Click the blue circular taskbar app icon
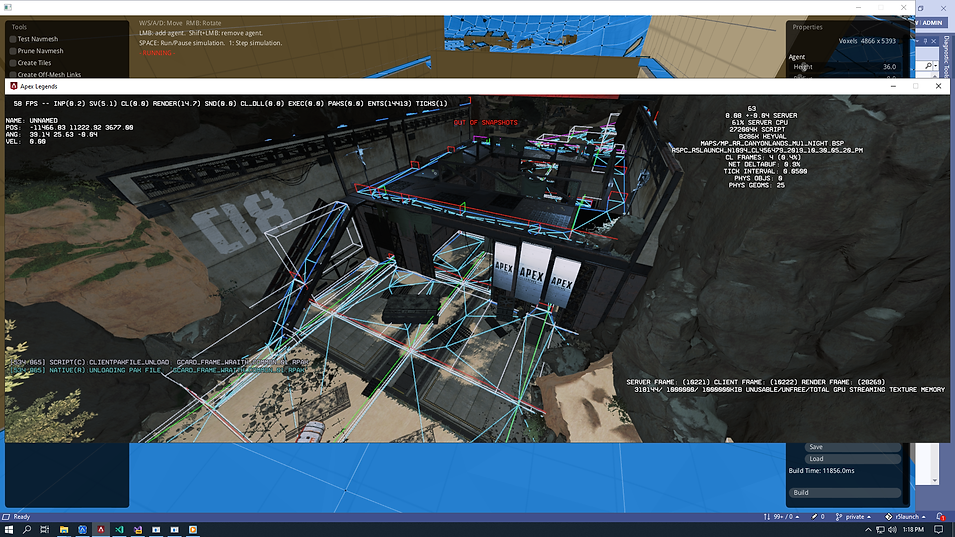 click(82, 530)
